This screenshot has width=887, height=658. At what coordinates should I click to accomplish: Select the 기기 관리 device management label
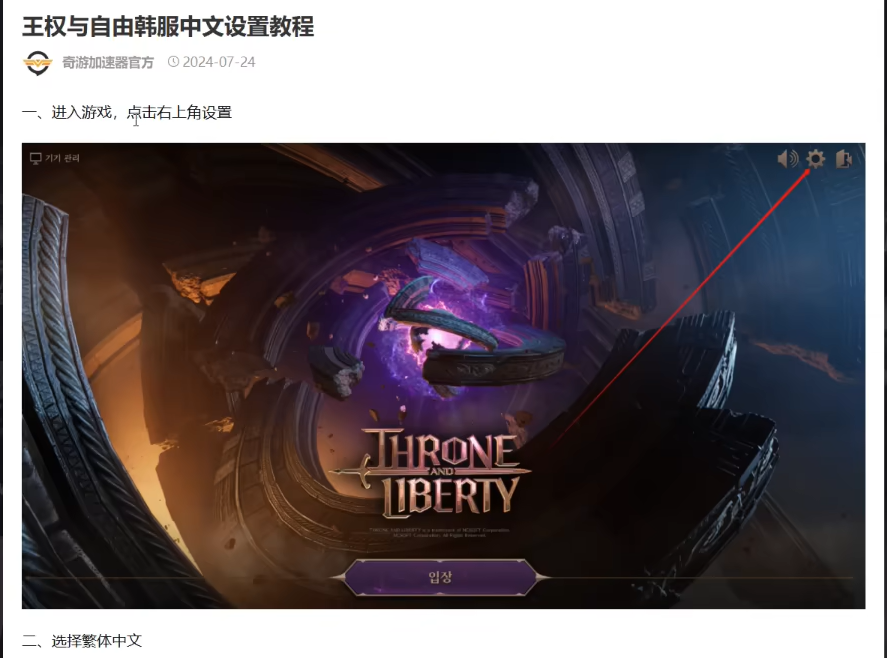[62, 158]
